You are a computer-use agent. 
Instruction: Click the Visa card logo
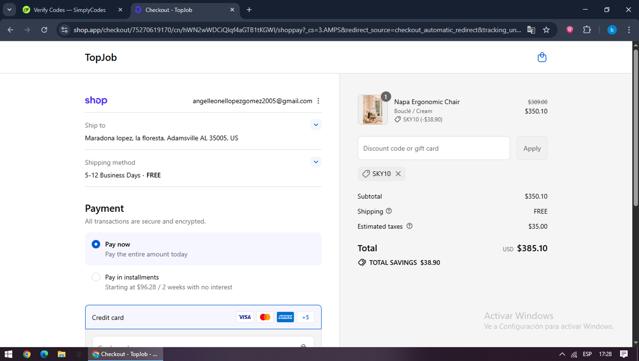coord(245,317)
